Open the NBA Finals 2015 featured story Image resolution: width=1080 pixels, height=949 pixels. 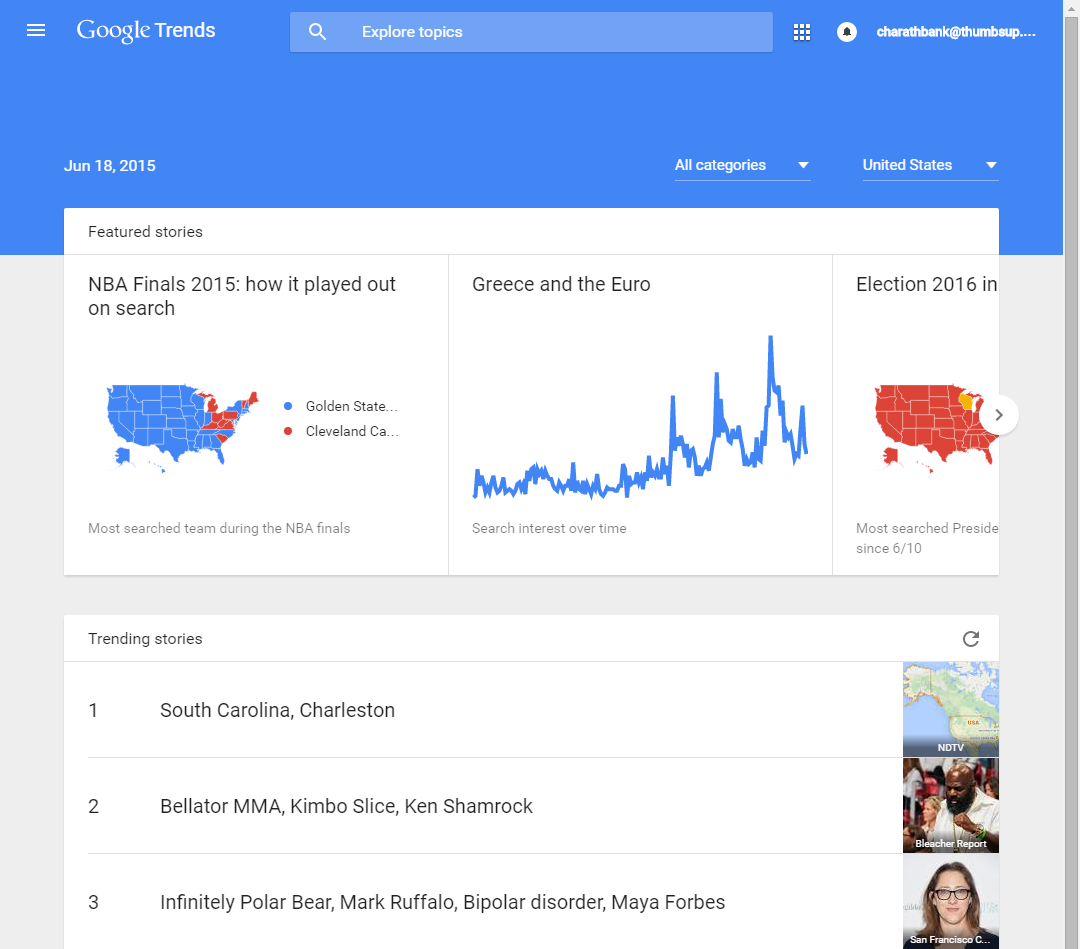tap(242, 296)
